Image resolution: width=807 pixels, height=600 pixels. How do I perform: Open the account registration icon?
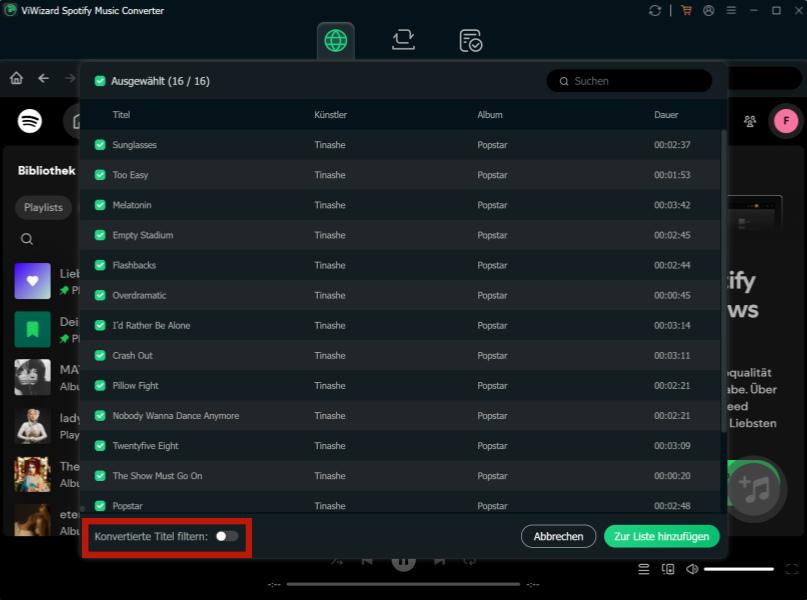coord(709,10)
